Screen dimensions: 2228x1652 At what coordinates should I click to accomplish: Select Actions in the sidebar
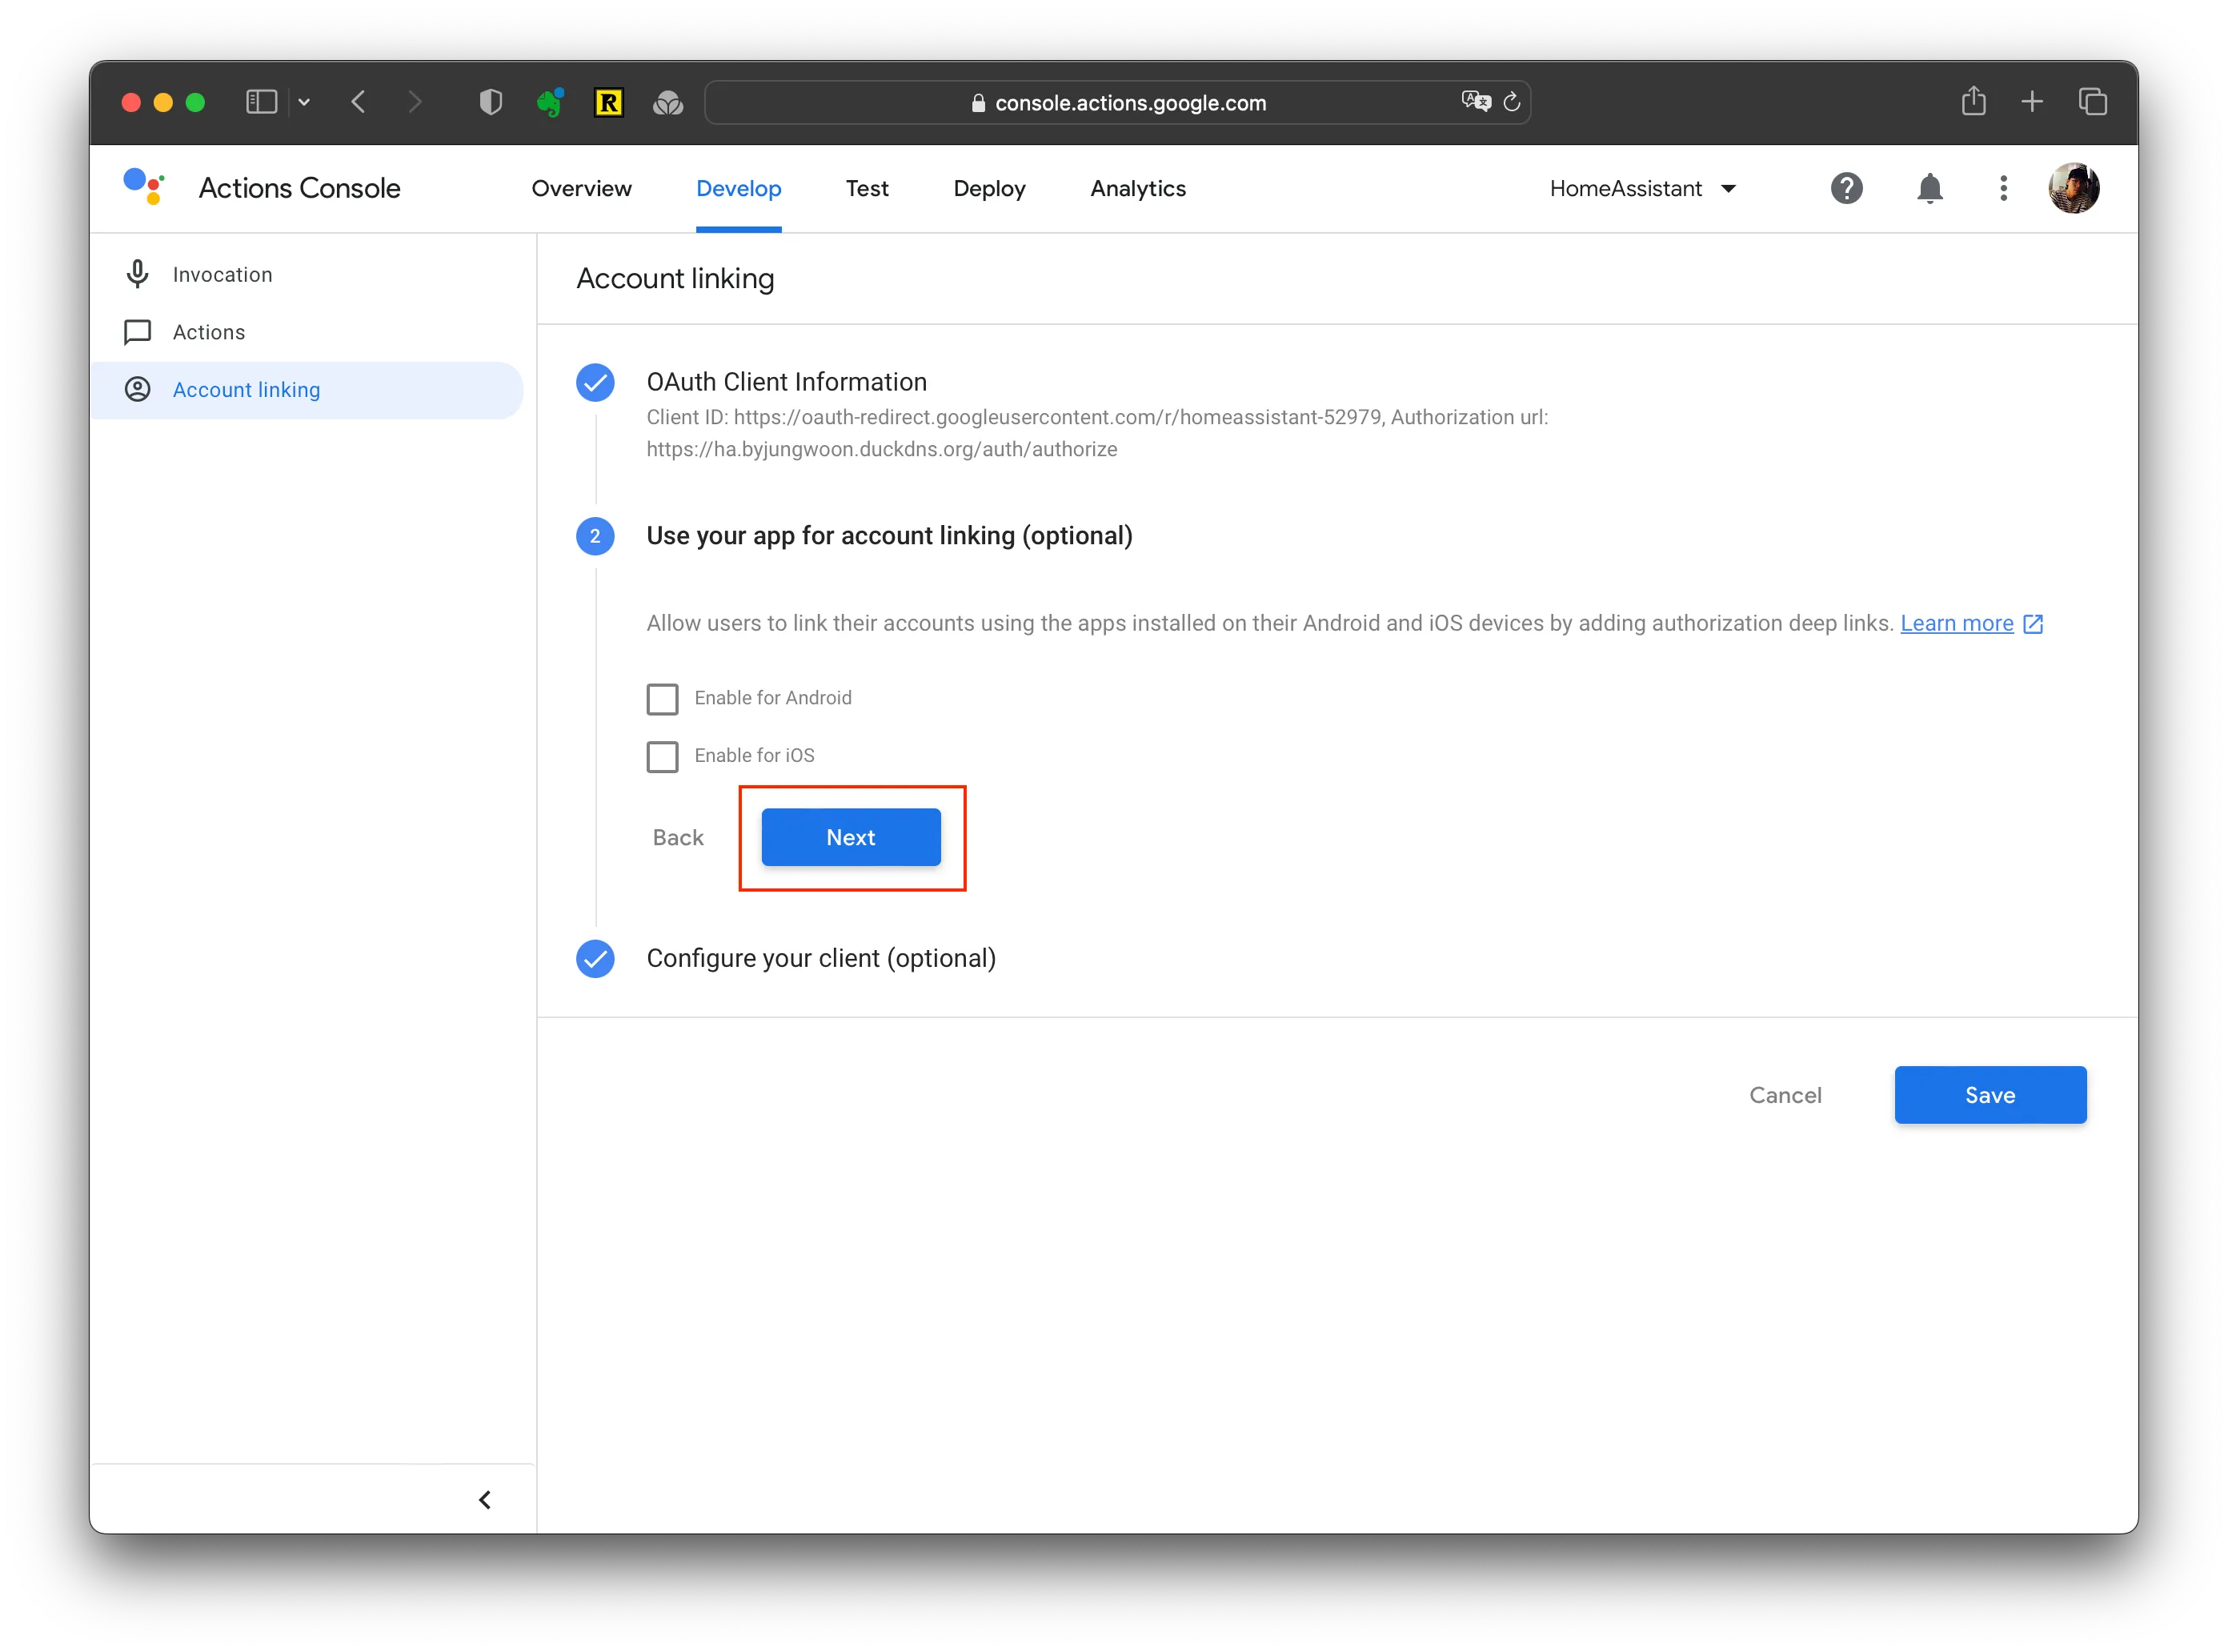[306, 332]
